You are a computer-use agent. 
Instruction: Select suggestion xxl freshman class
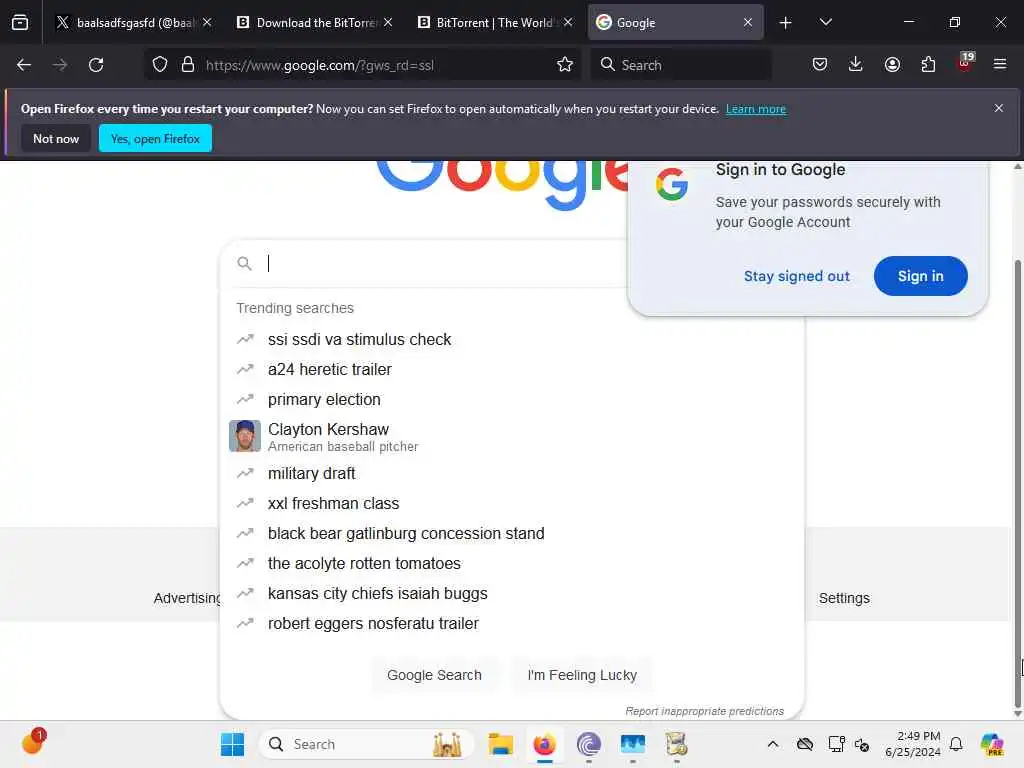[x=512, y=504]
